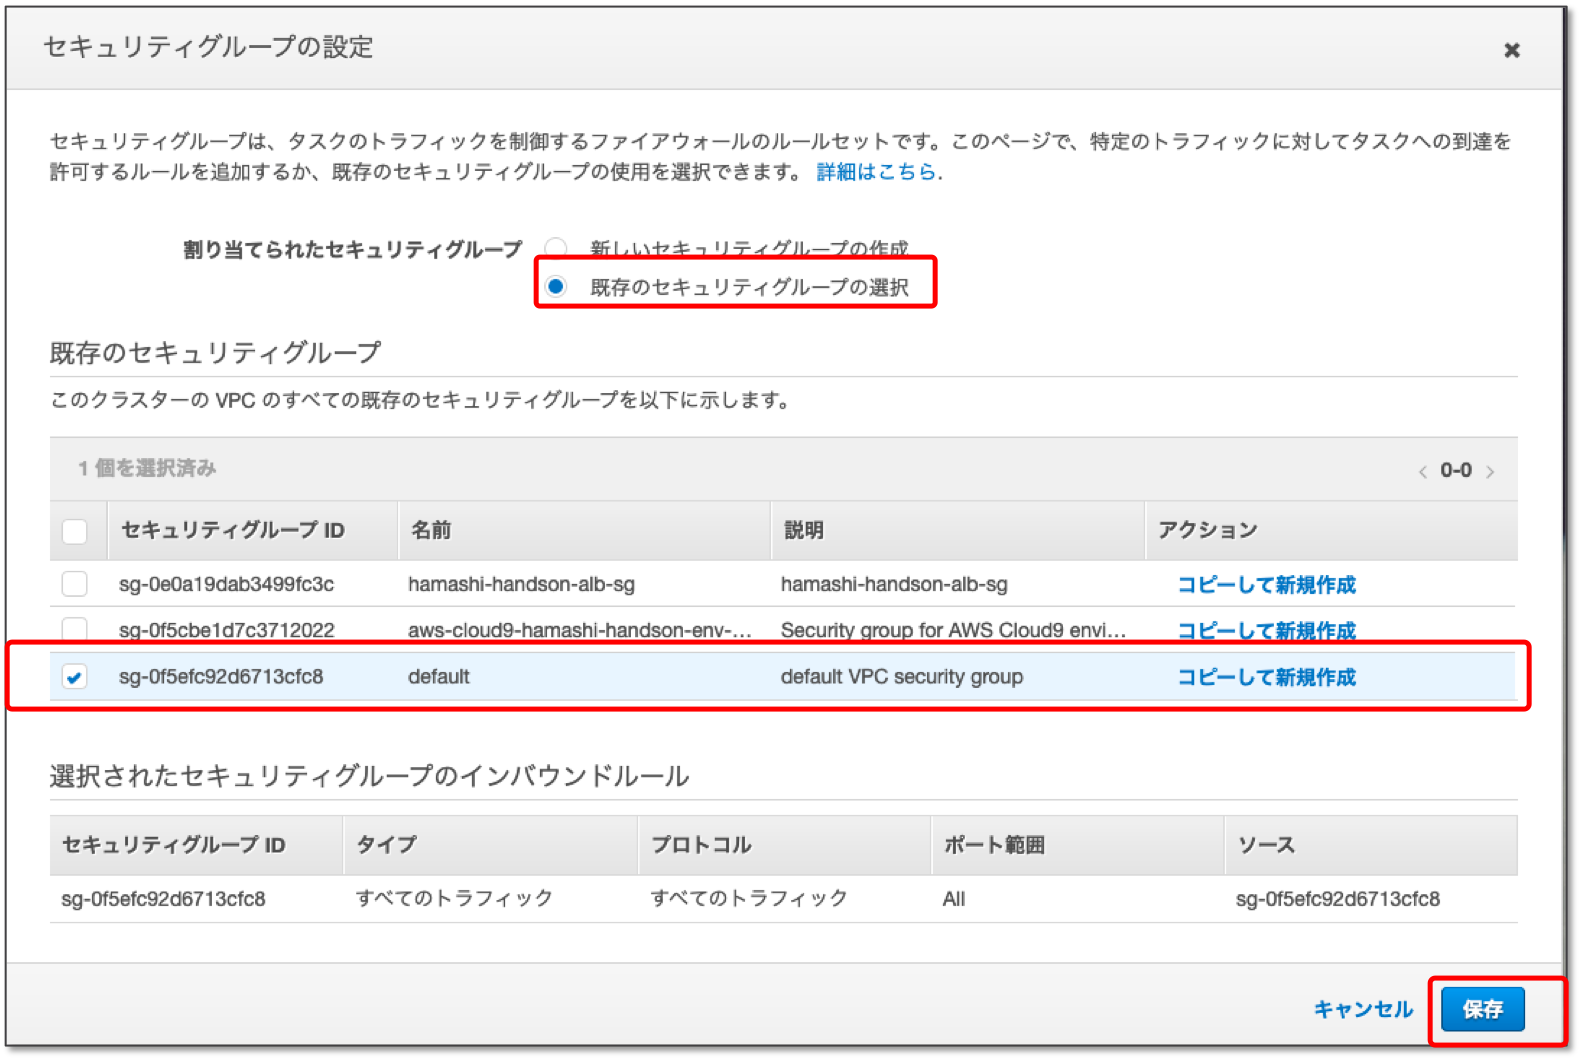Toggle the select-all checkbox in table header
The height and width of the screenshot is (1058, 1579).
coord(75,531)
